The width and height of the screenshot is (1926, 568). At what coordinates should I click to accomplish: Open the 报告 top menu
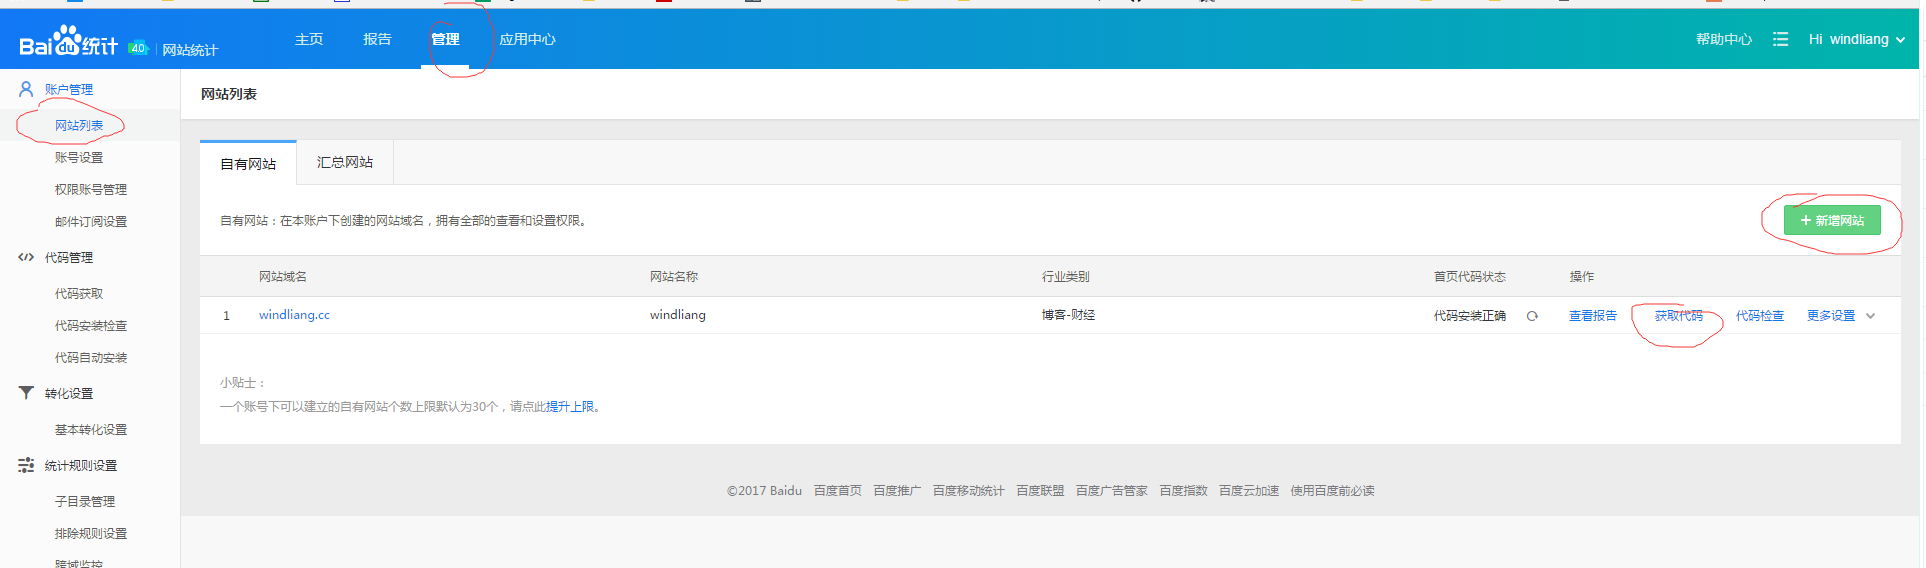tap(377, 39)
